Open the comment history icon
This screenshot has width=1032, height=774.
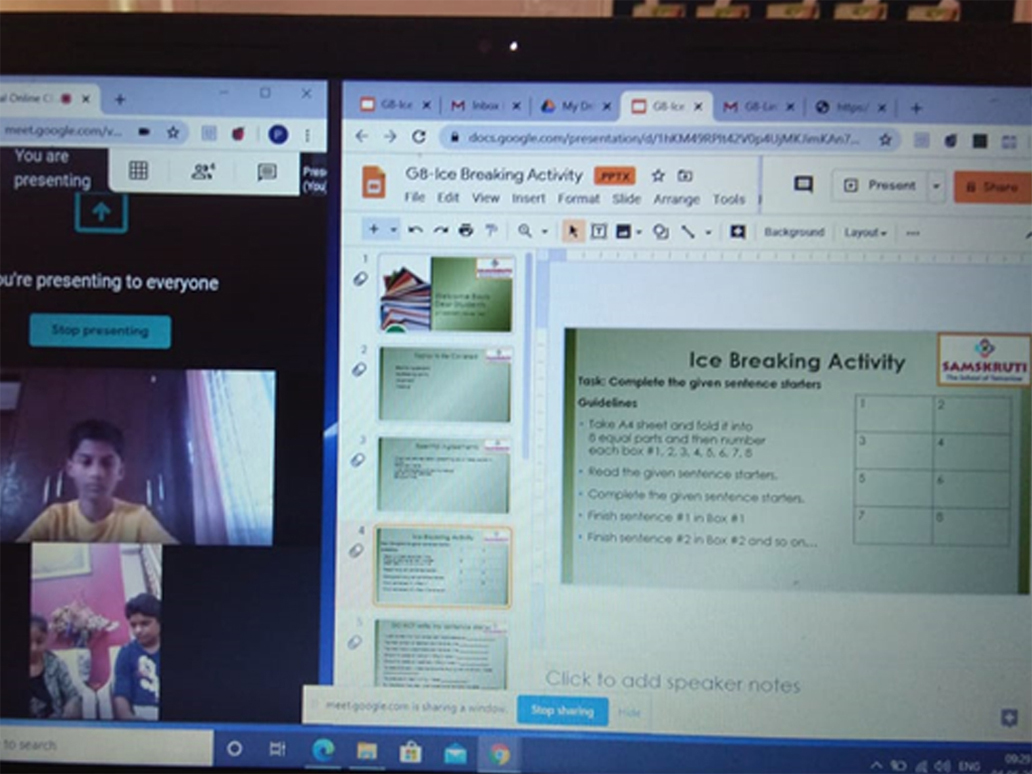coord(802,185)
